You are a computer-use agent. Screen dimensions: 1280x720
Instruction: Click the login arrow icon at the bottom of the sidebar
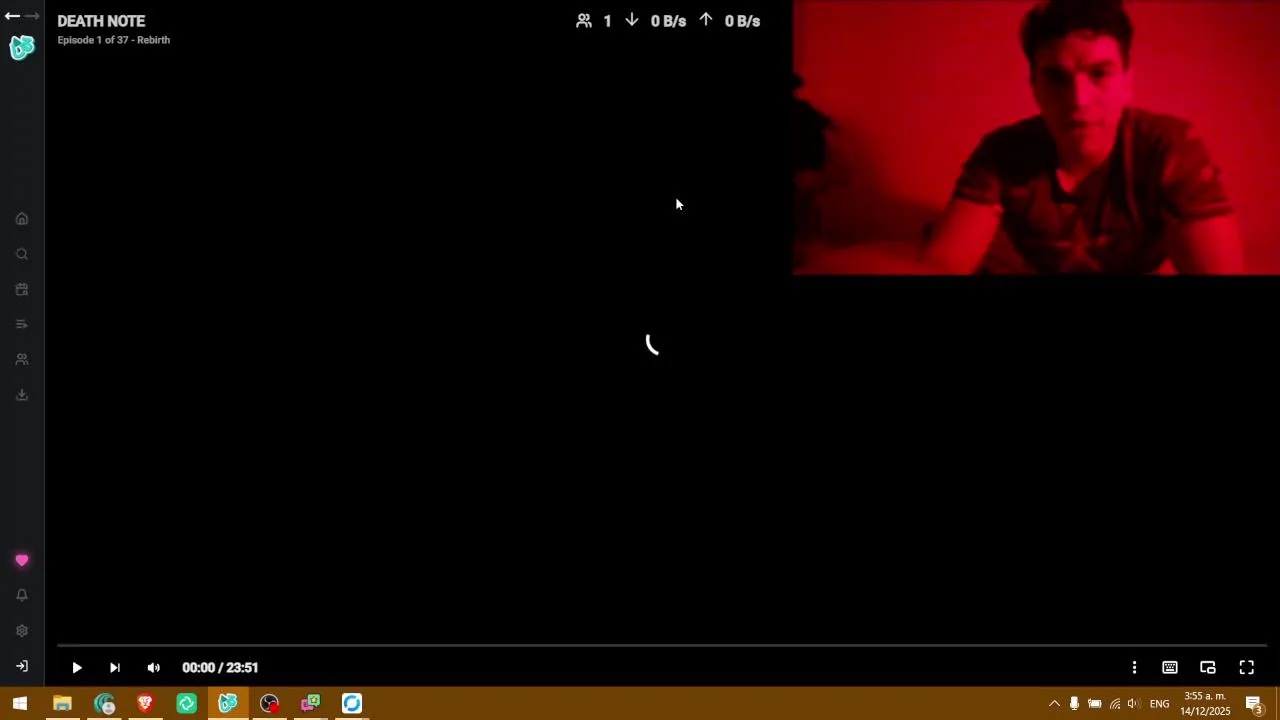coord(22,666)
